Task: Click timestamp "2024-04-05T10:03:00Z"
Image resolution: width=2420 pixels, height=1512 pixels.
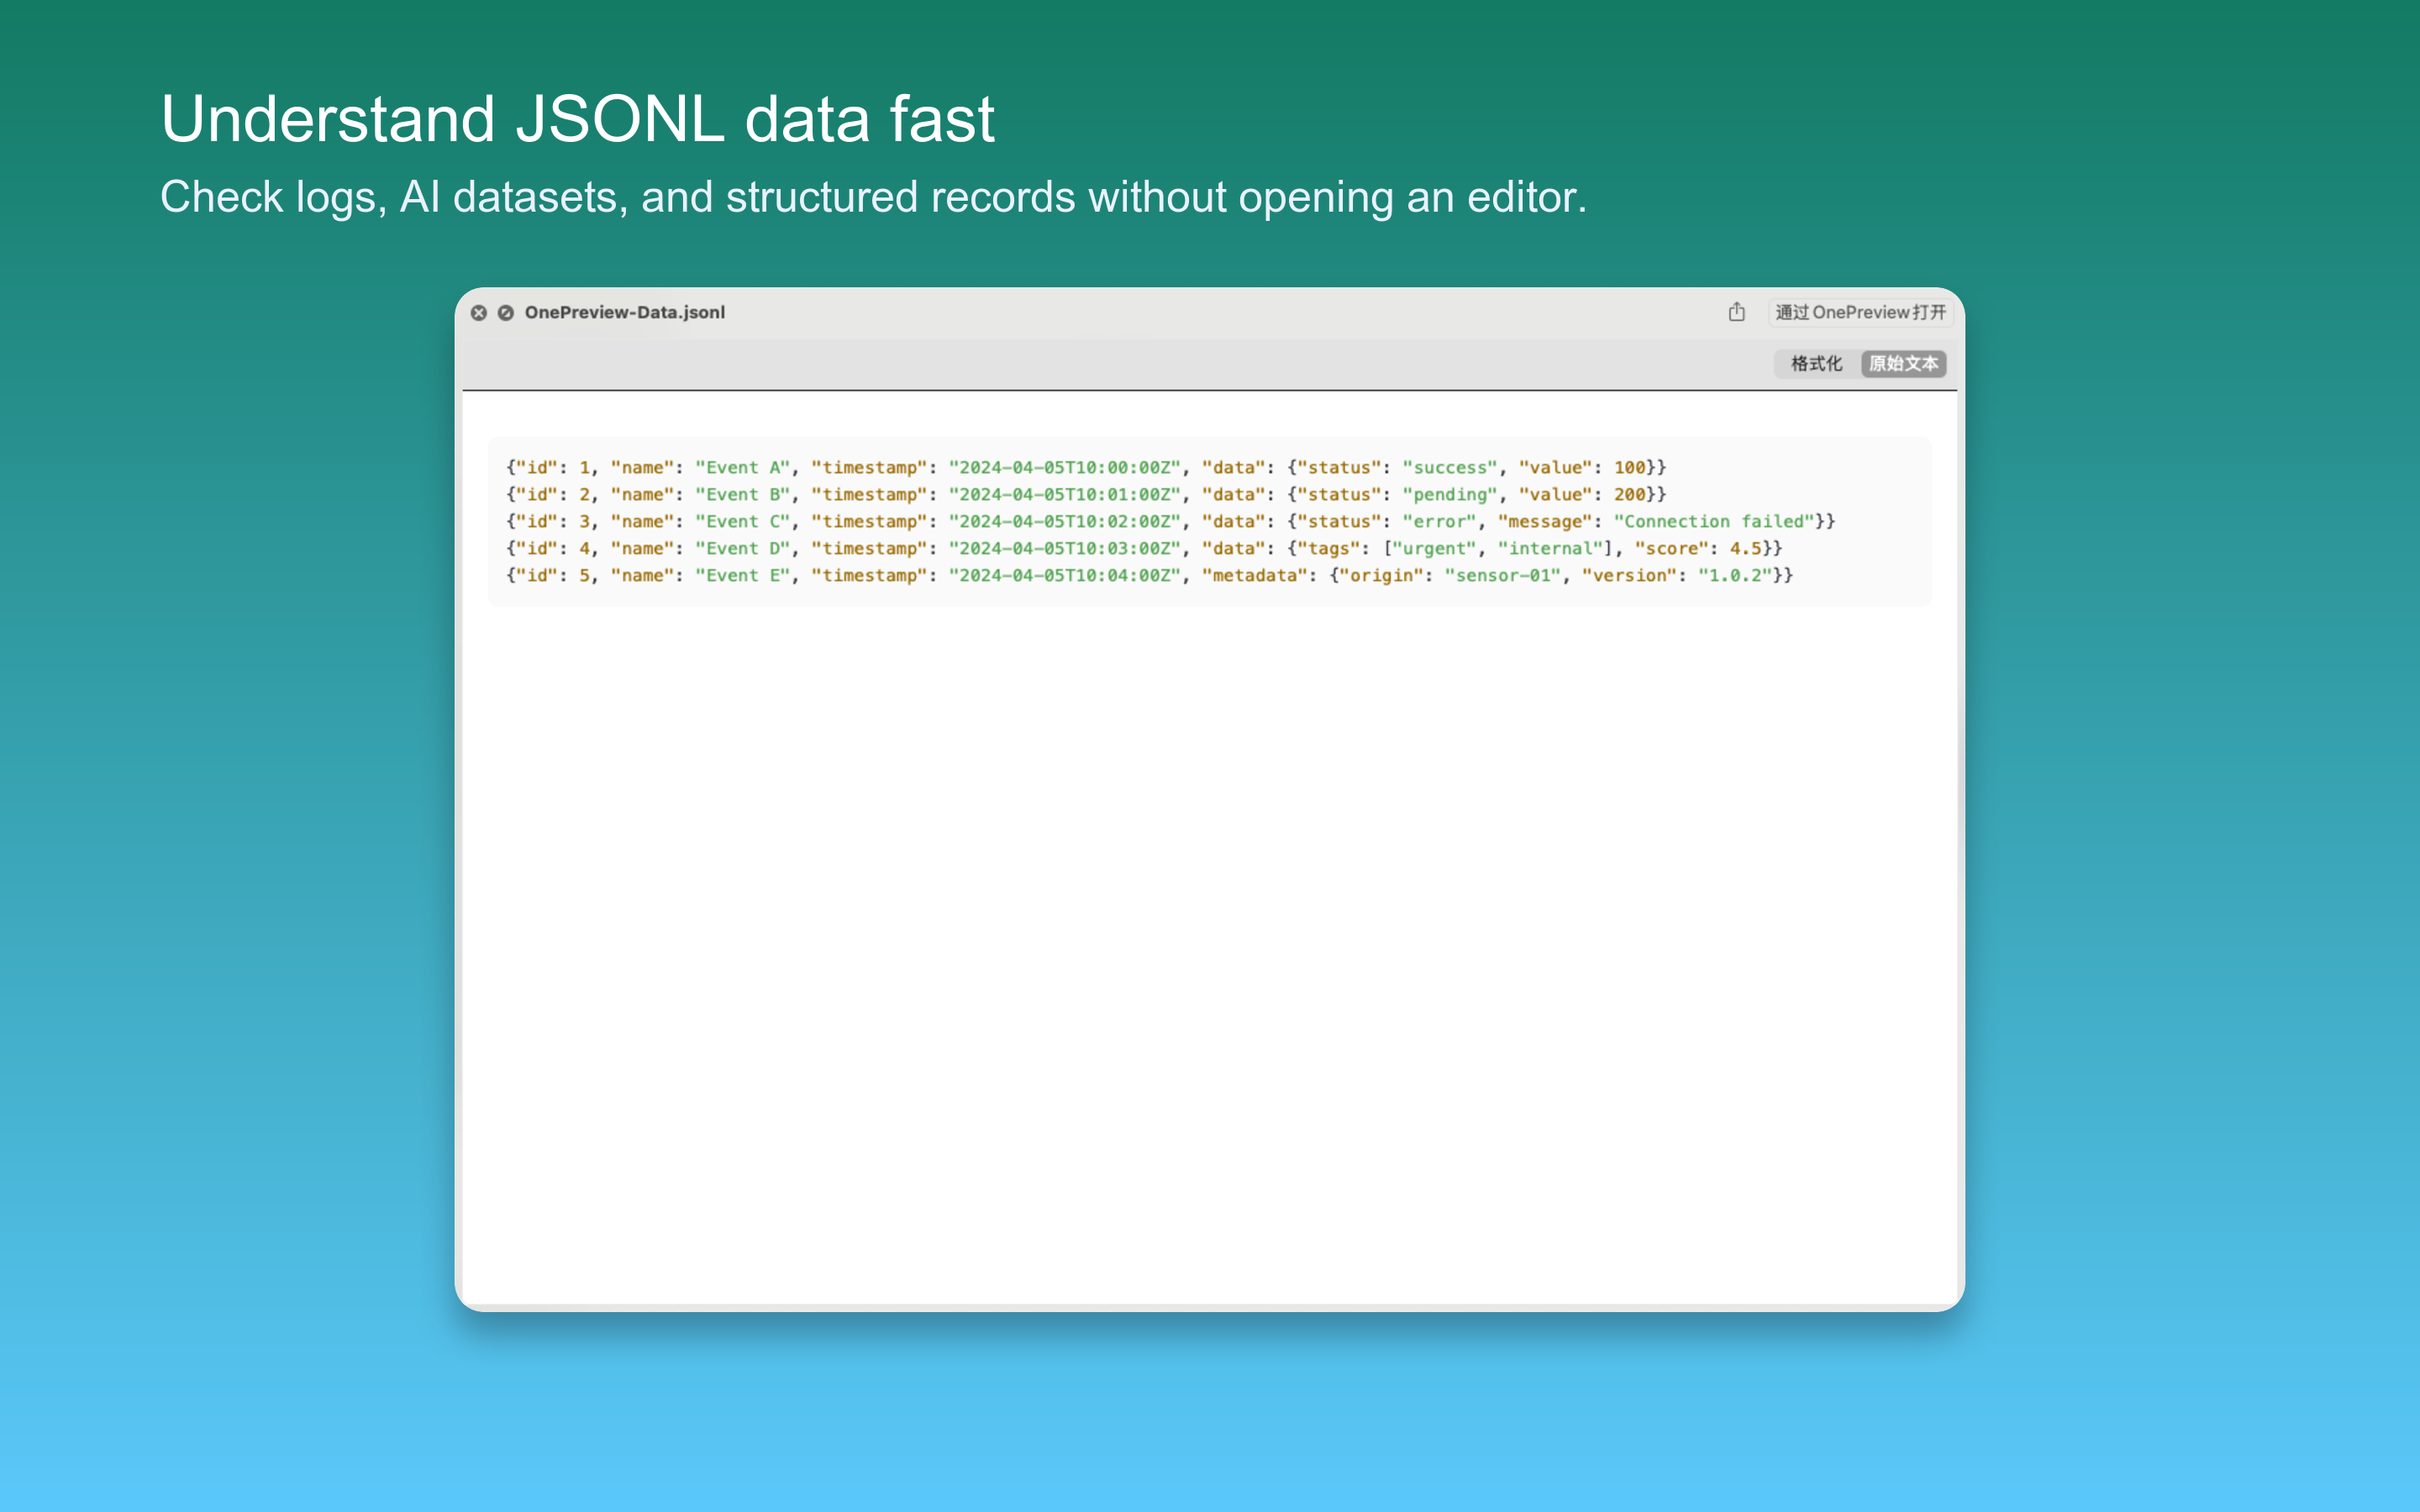Action: click(x=1065, y=548)
